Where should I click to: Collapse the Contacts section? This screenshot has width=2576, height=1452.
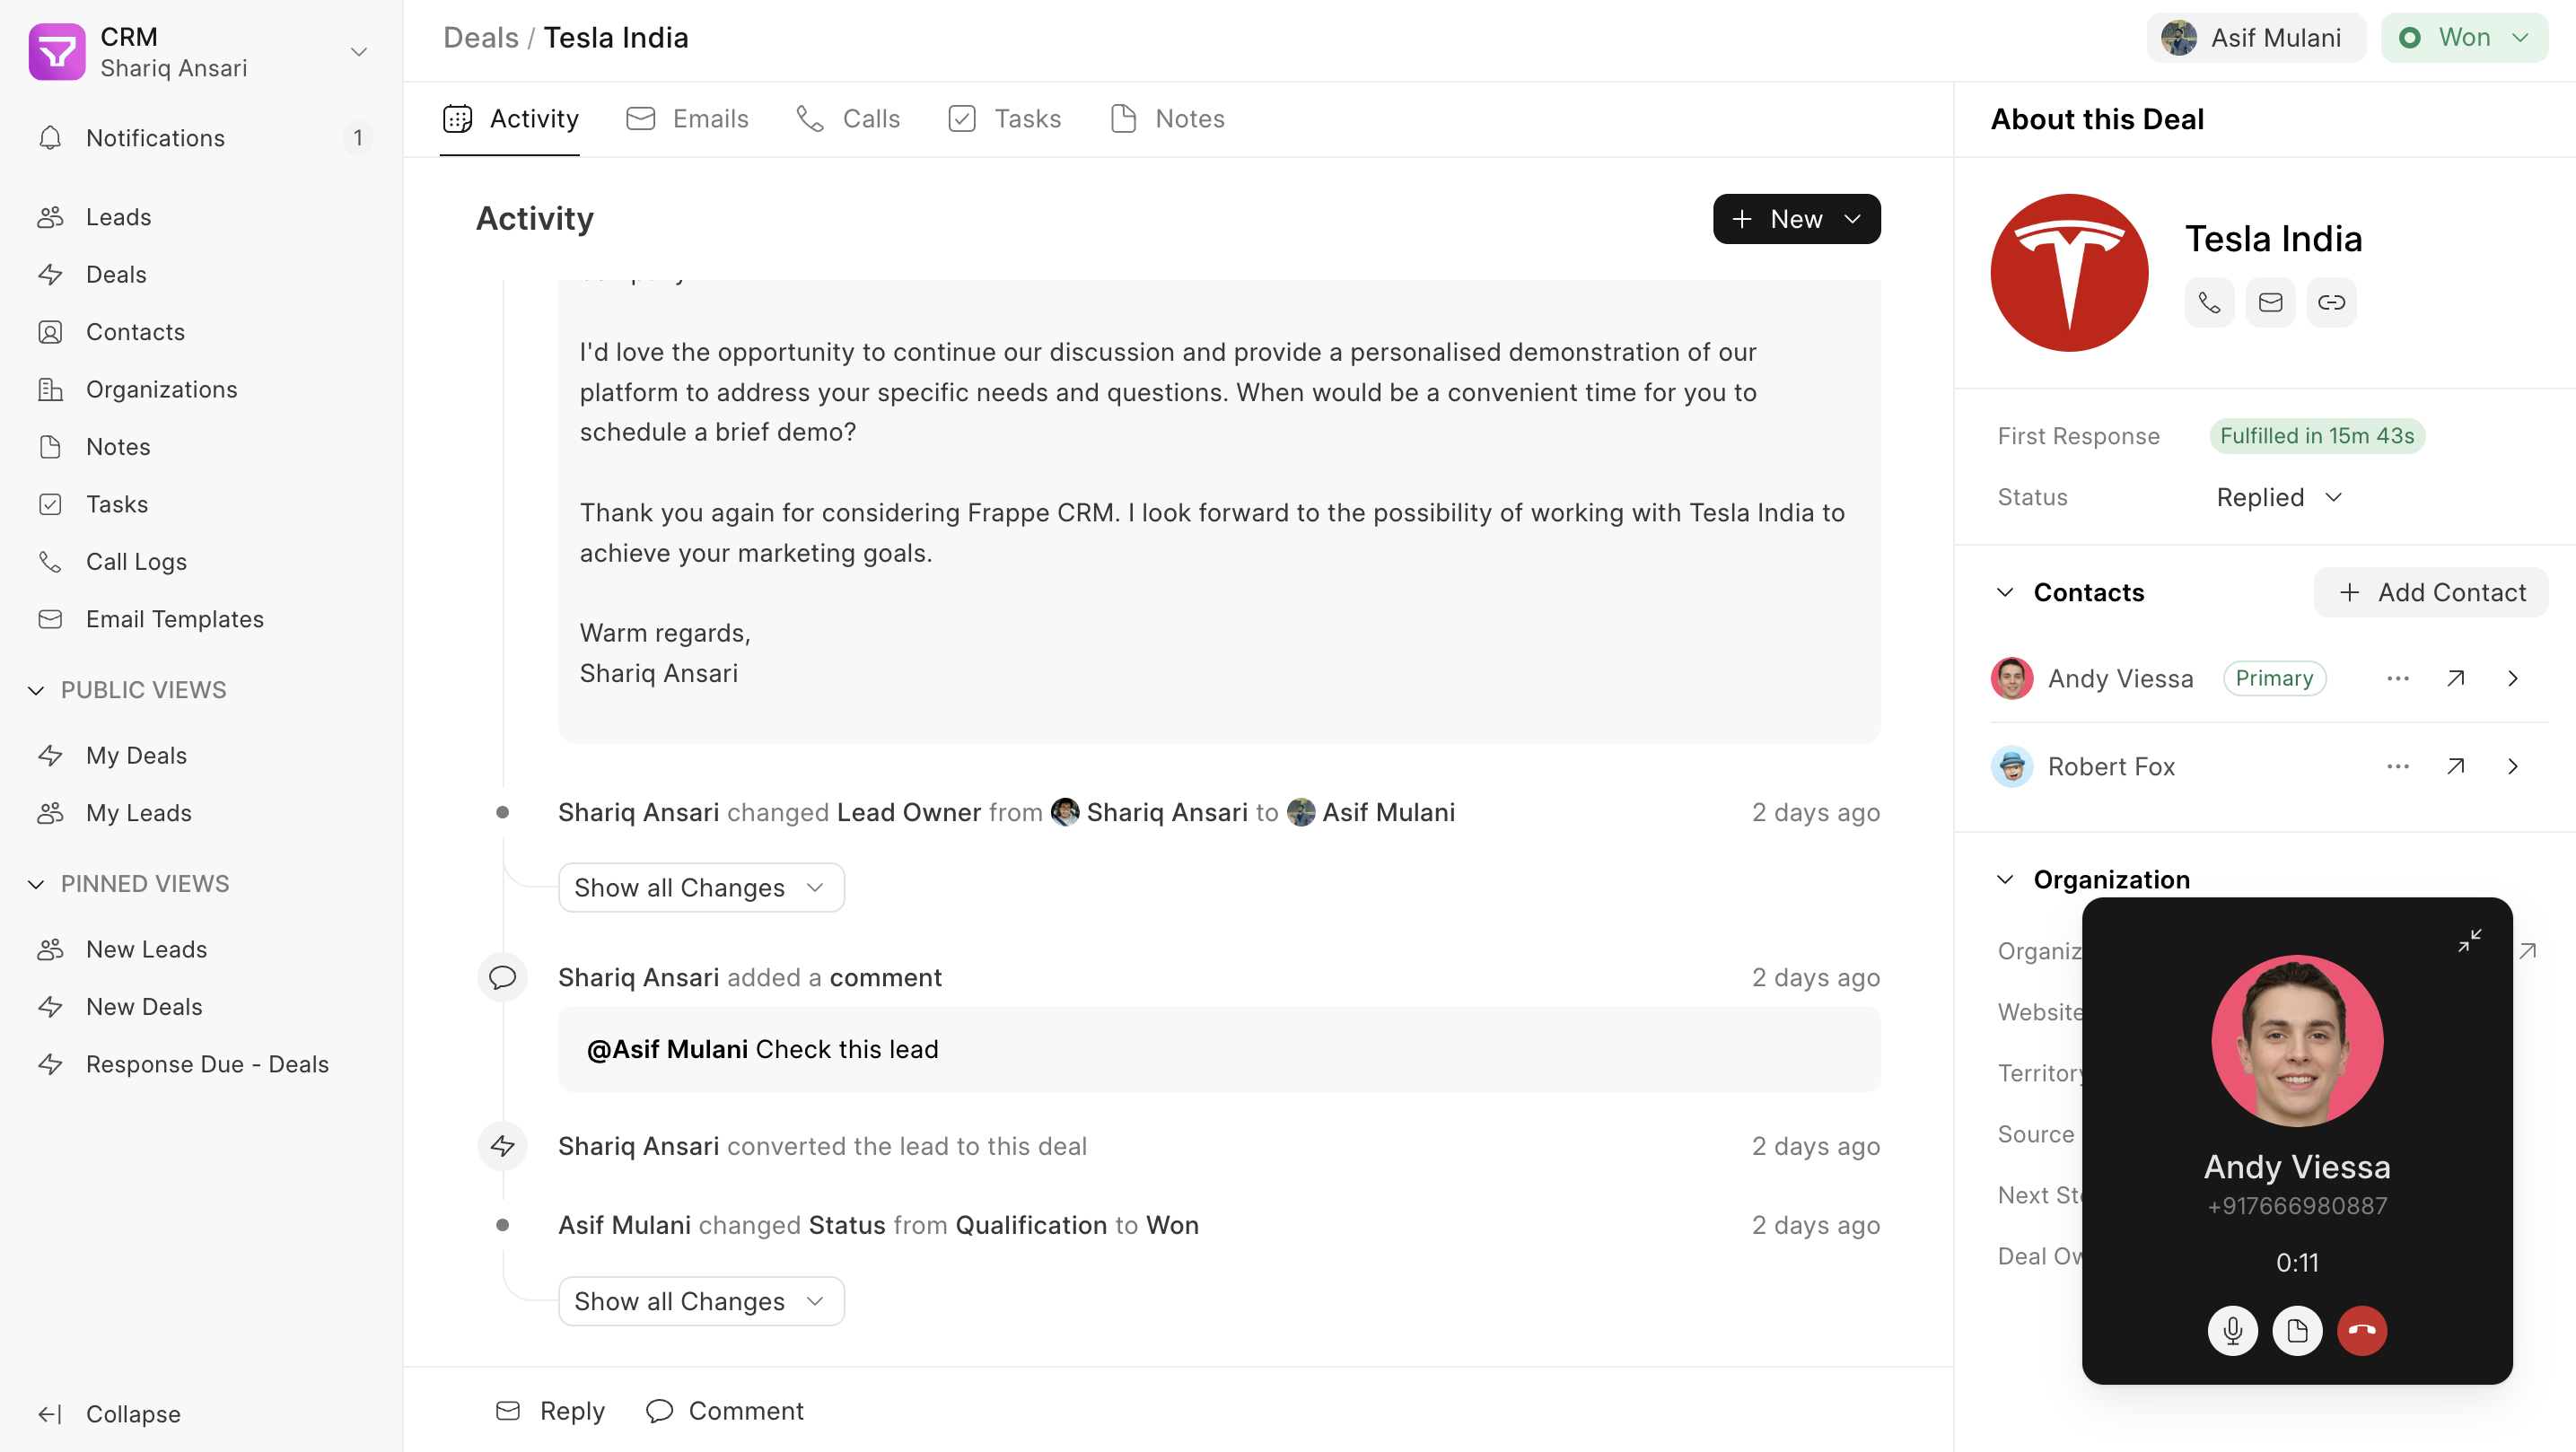click(x=2004, y=592)
